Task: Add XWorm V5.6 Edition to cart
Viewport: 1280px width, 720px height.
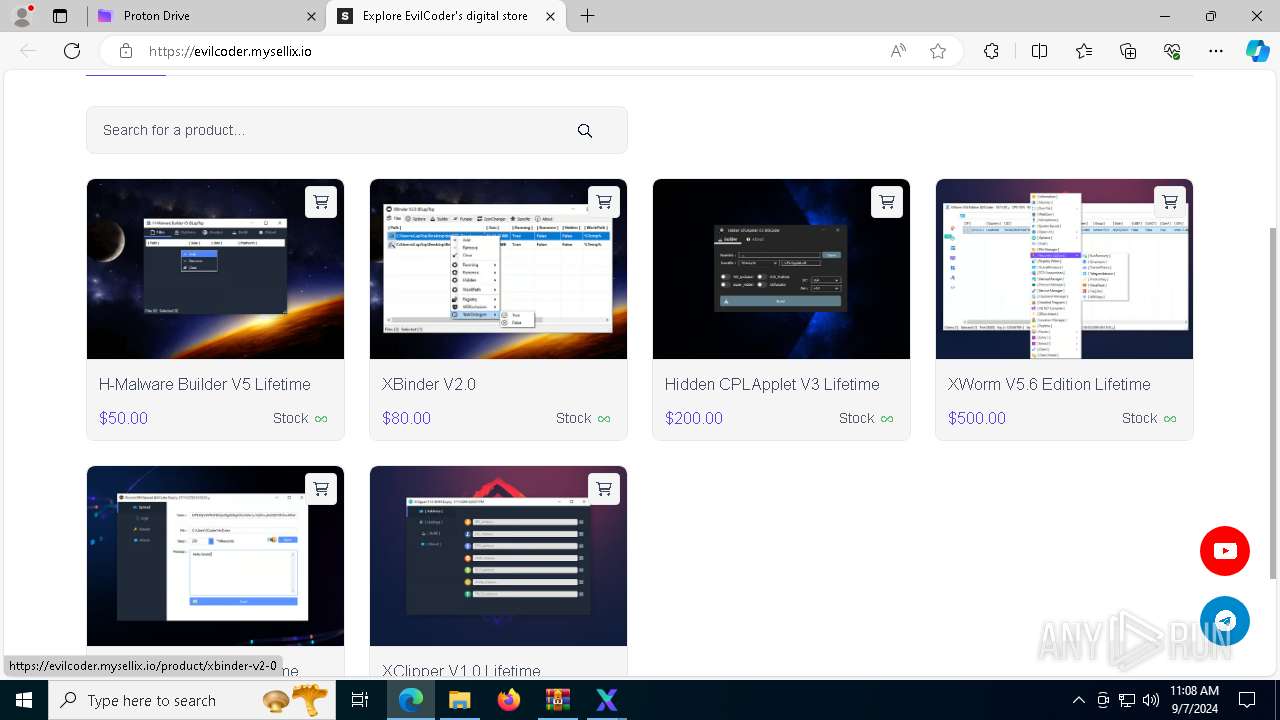Action: [1170, 202]
